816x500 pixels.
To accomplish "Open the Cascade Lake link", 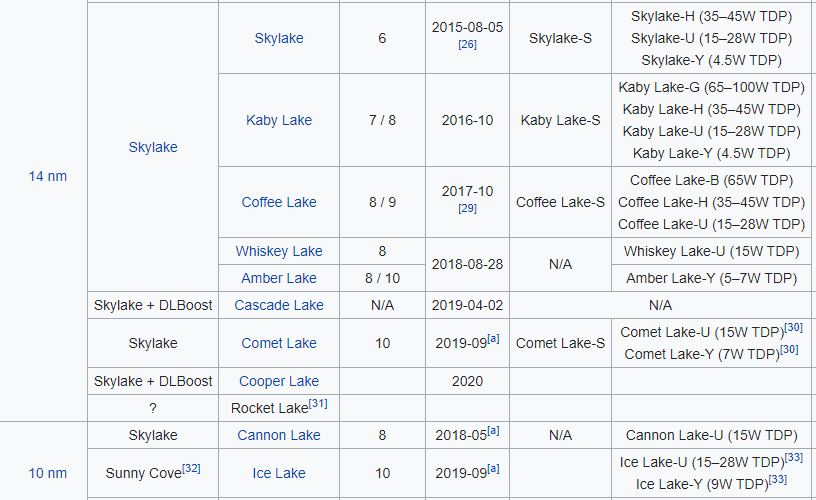I will 279,305.
